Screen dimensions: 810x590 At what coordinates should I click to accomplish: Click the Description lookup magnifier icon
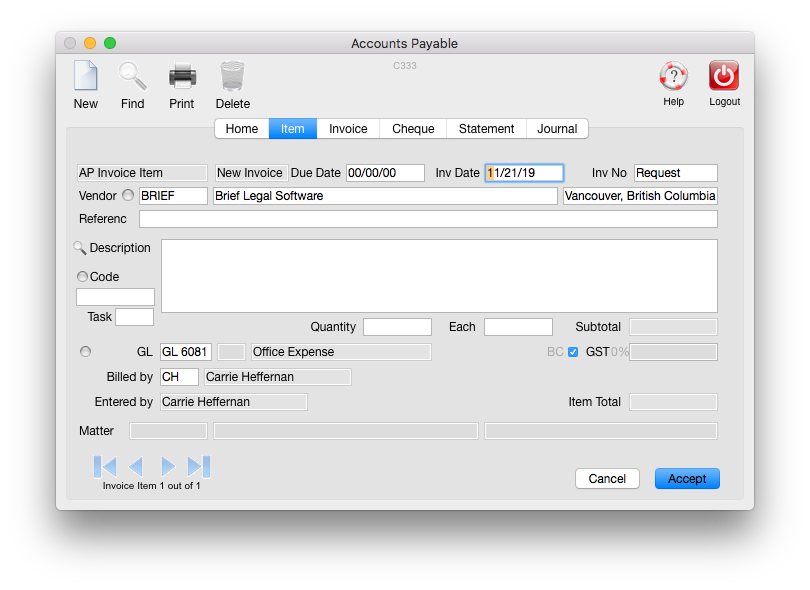[x=80, y=248]
